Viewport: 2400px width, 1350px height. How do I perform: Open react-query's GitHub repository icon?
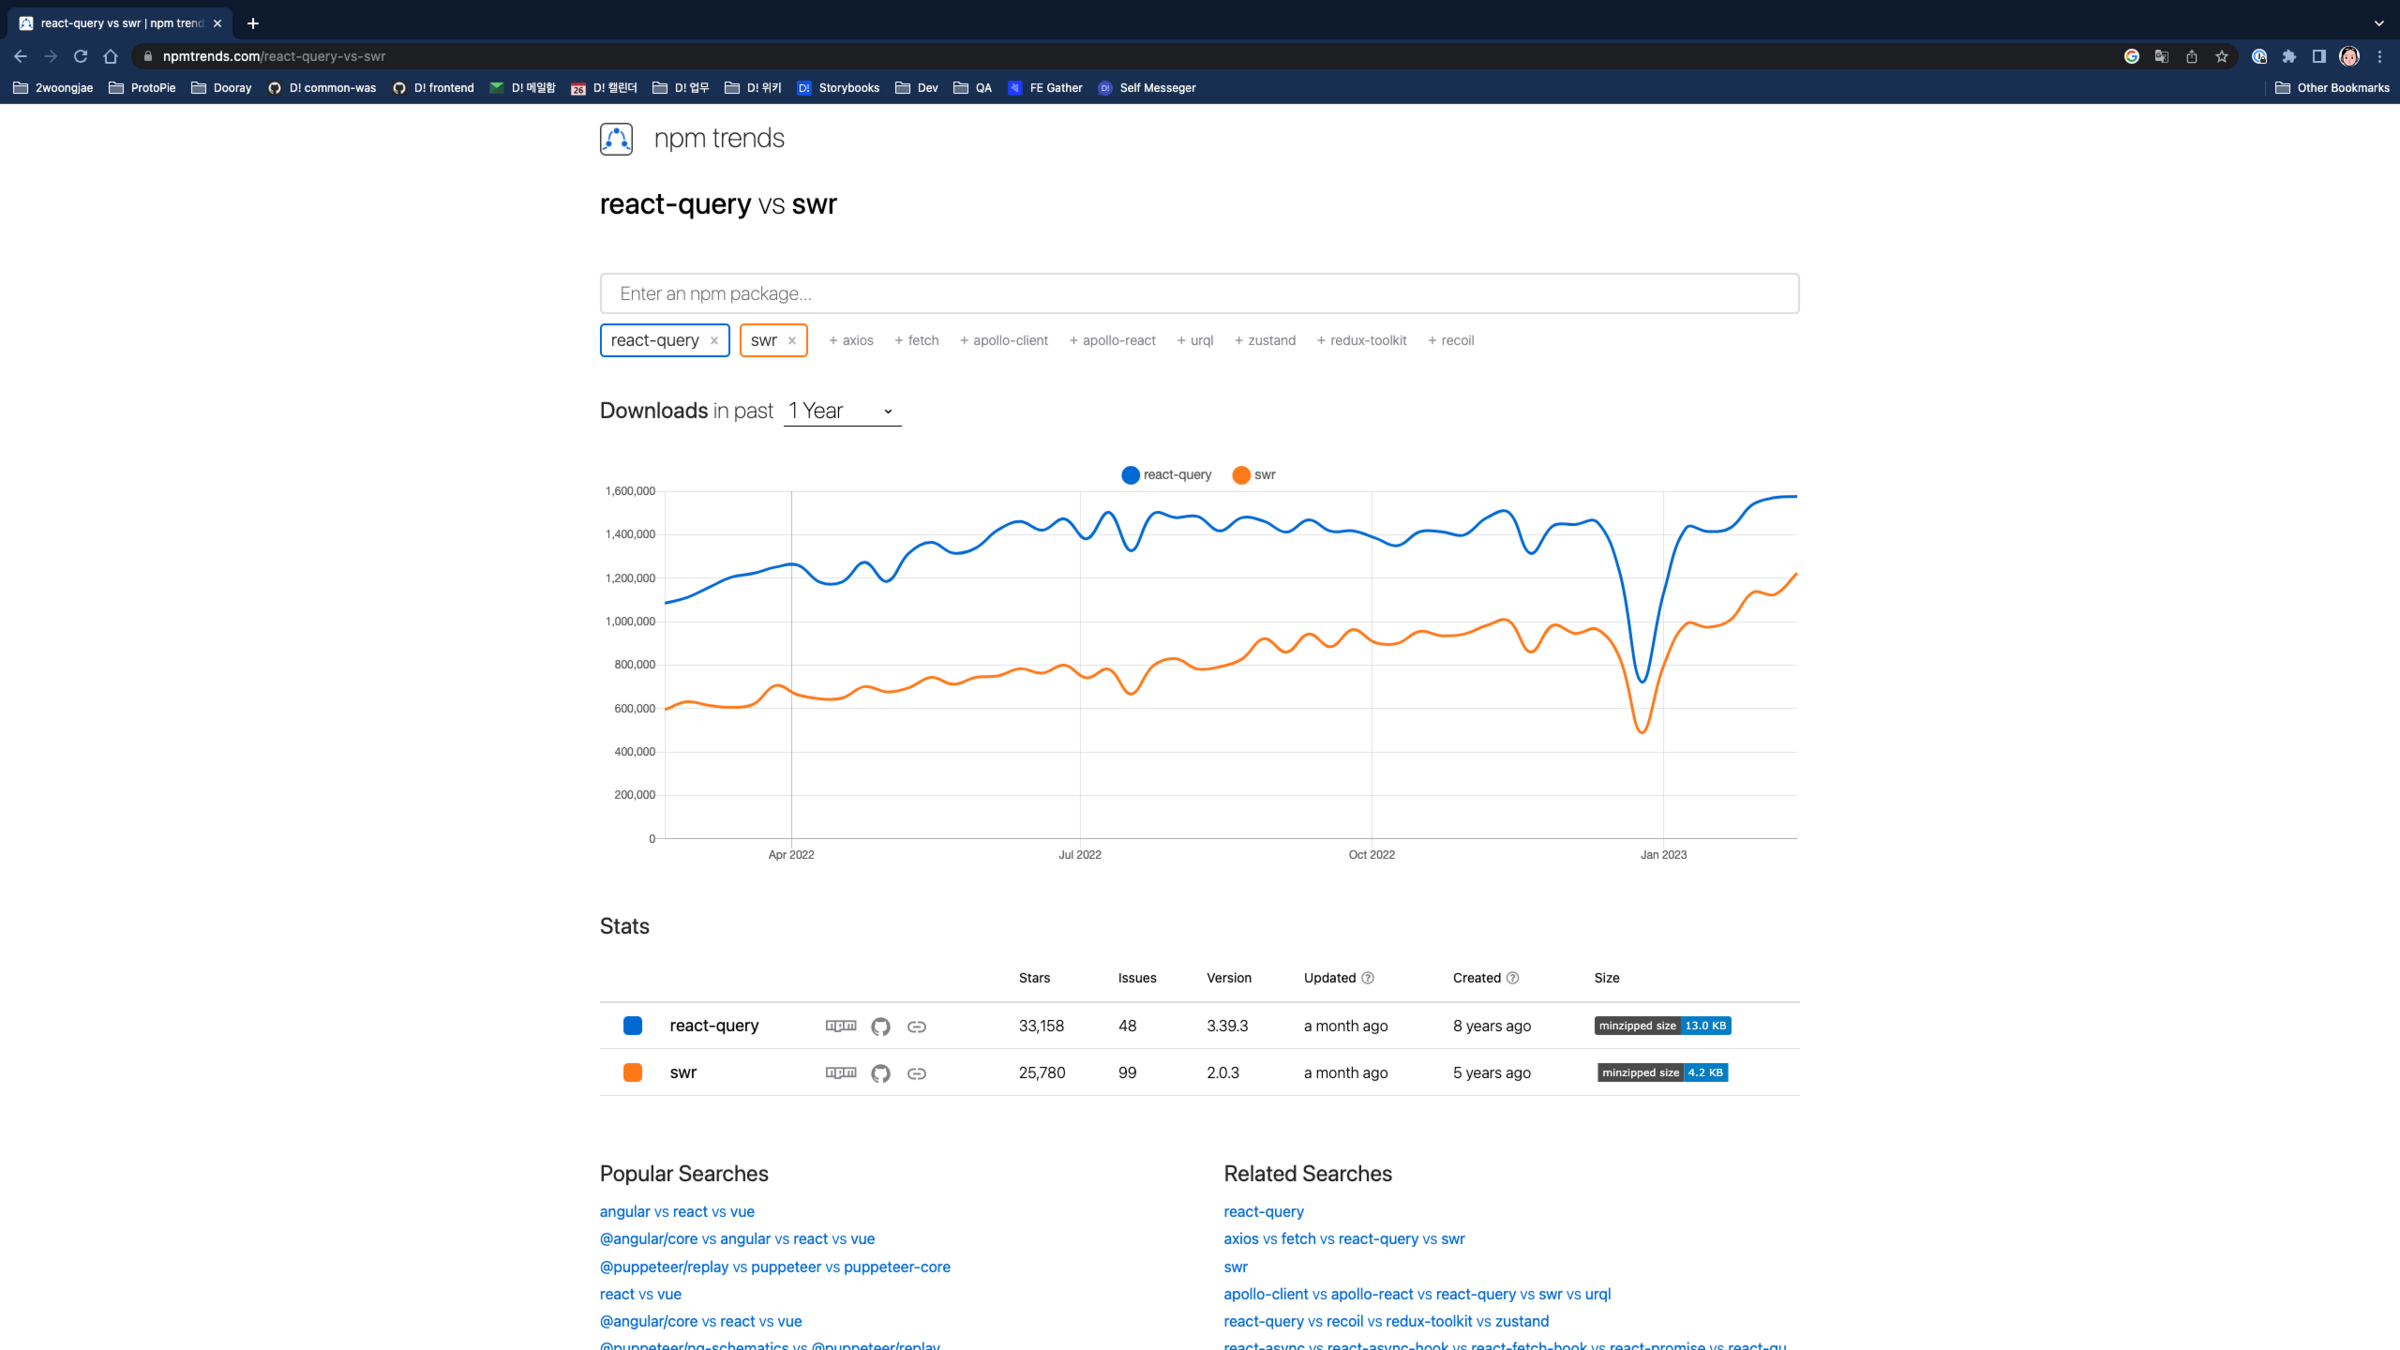click(880, 1026)
